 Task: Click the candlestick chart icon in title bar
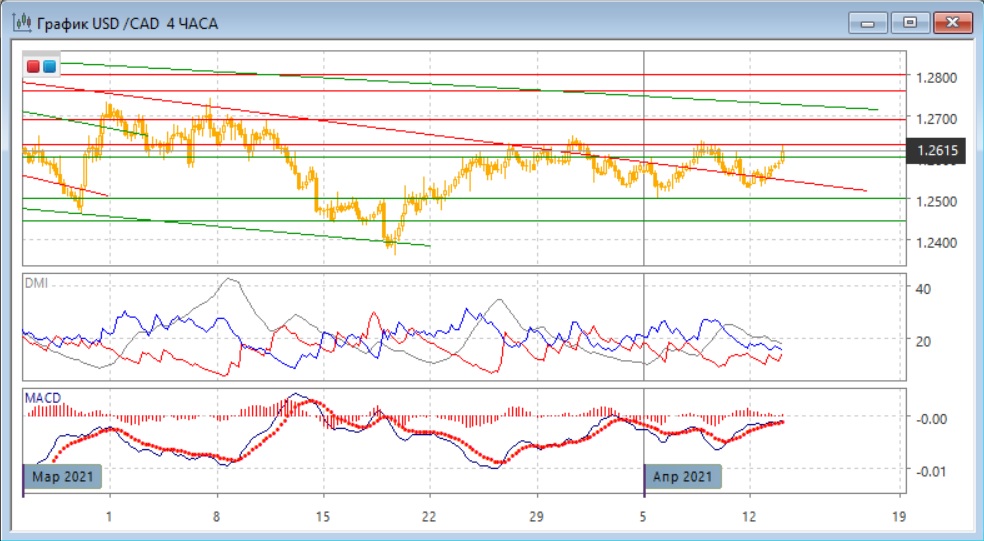click(x=19, y=22)
